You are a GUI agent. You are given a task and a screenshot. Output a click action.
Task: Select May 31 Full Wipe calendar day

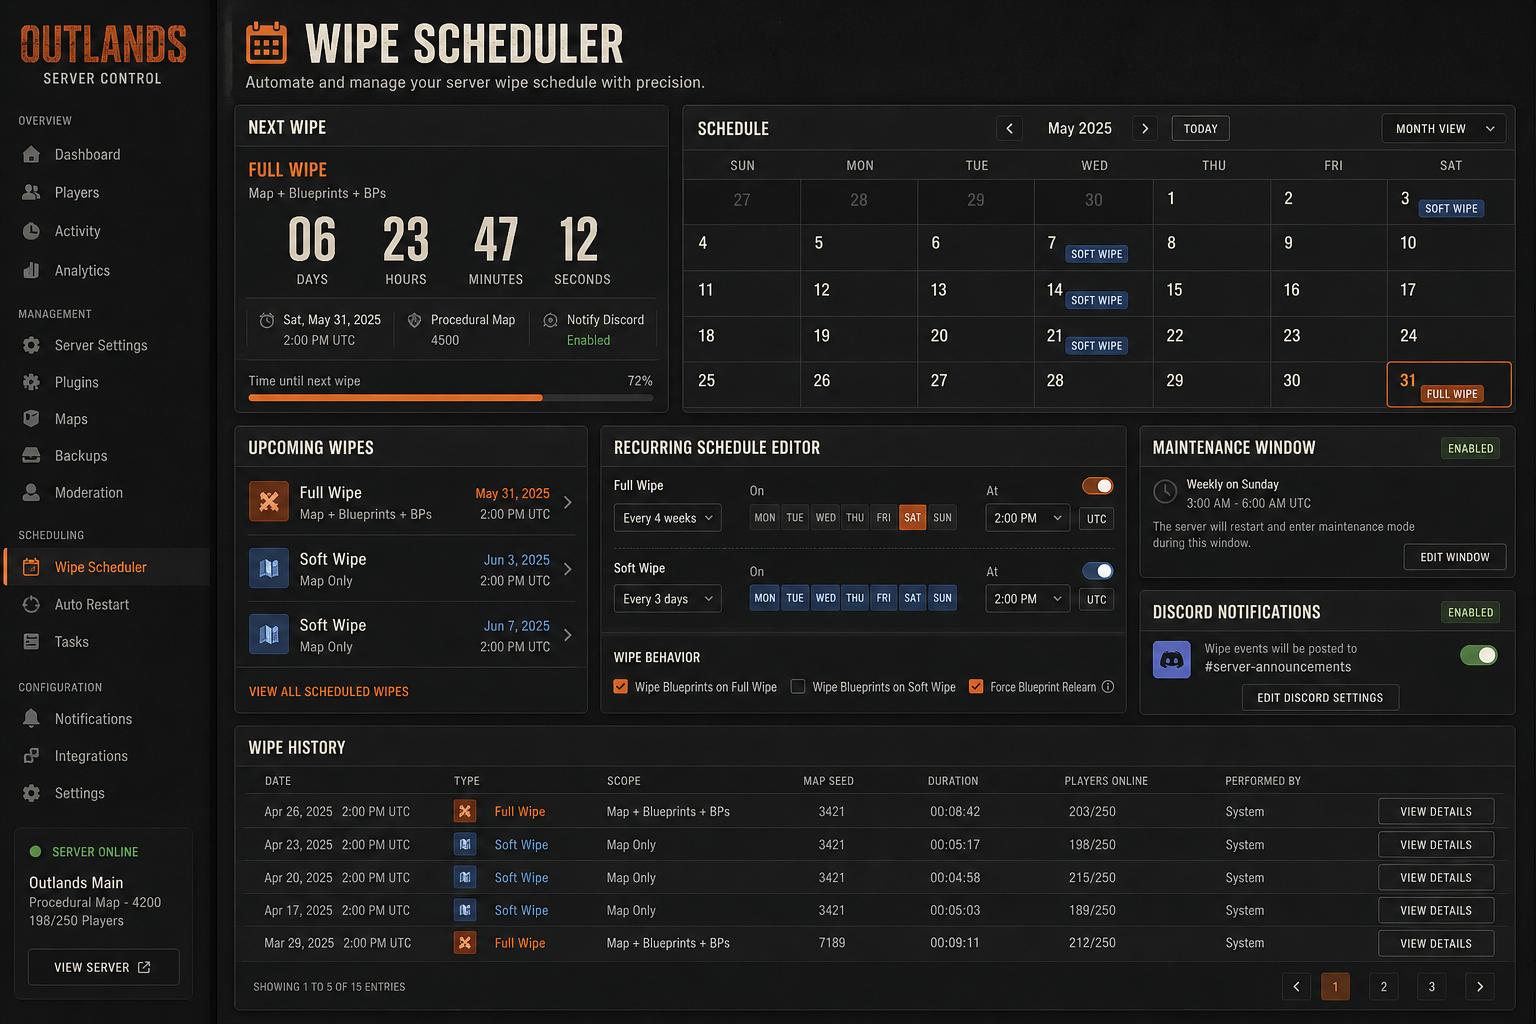tap(1449, 385)
